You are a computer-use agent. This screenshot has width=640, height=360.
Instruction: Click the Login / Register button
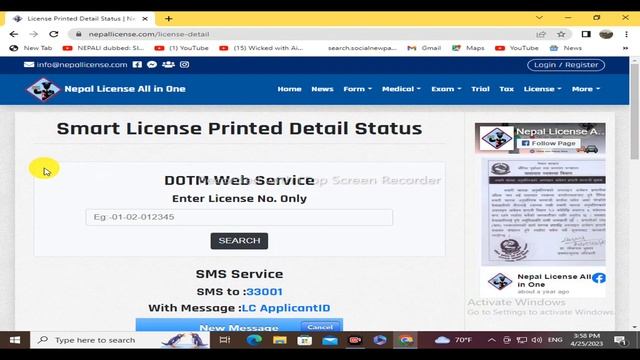(566, 65)
